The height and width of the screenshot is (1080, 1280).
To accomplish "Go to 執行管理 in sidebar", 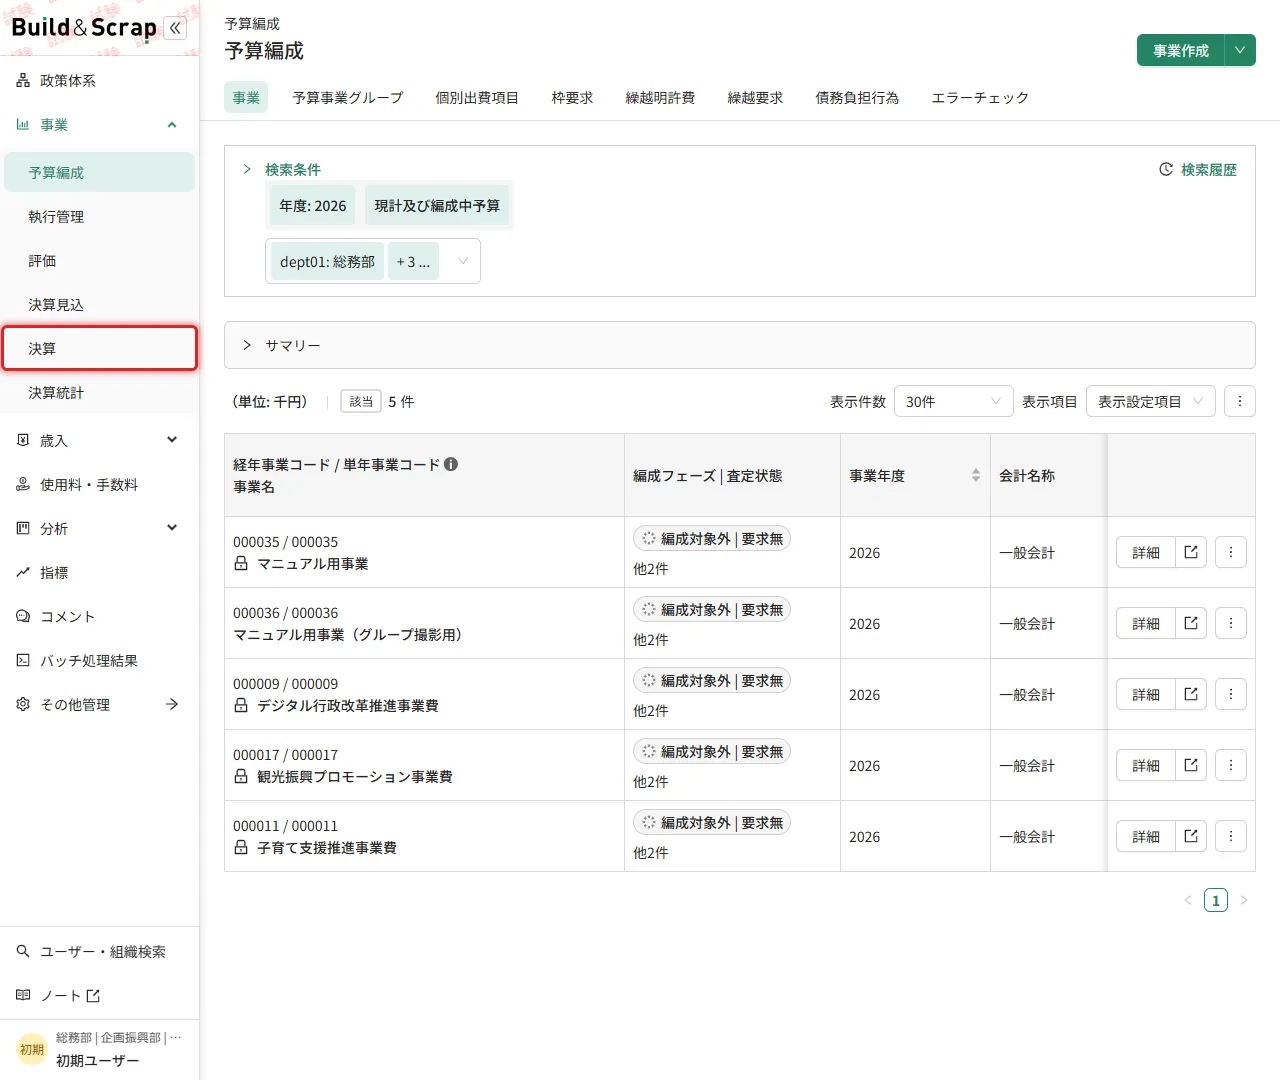I will pos(99,216).
